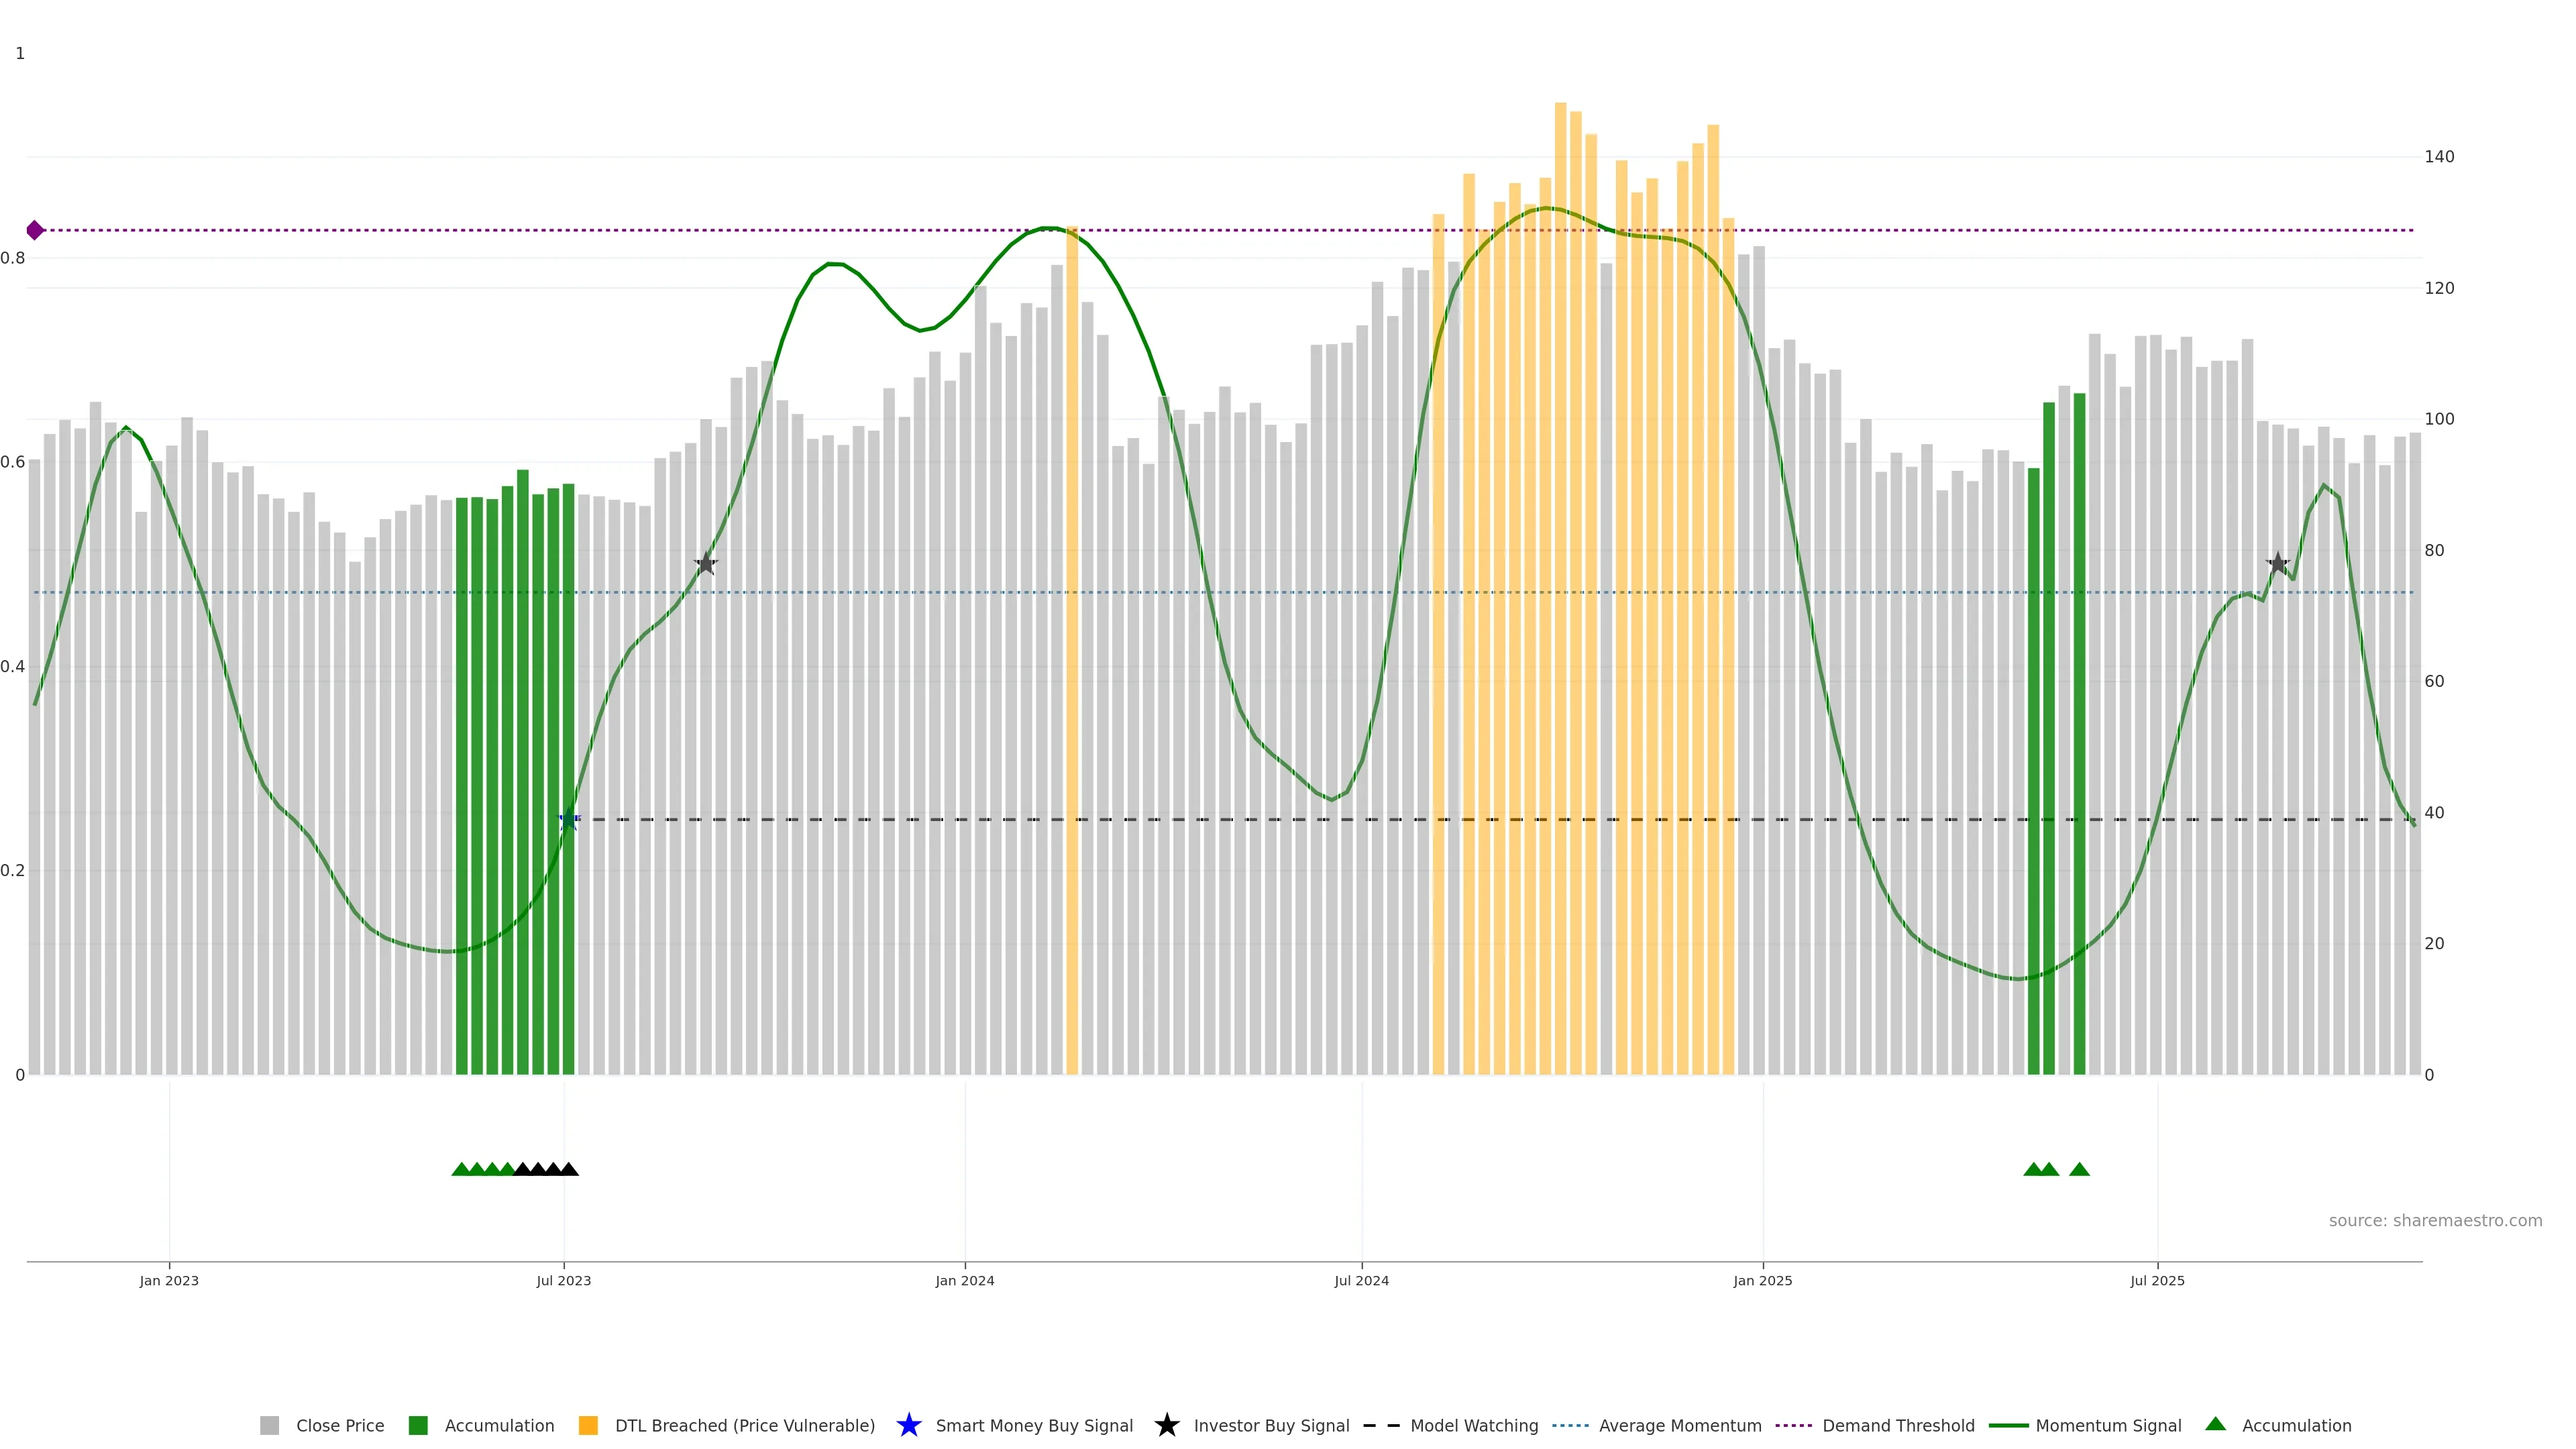This screenshot has height=1449, width=2576.
Task: Toggle the Close Price legend entry
Action: [x=339, y=1426]
